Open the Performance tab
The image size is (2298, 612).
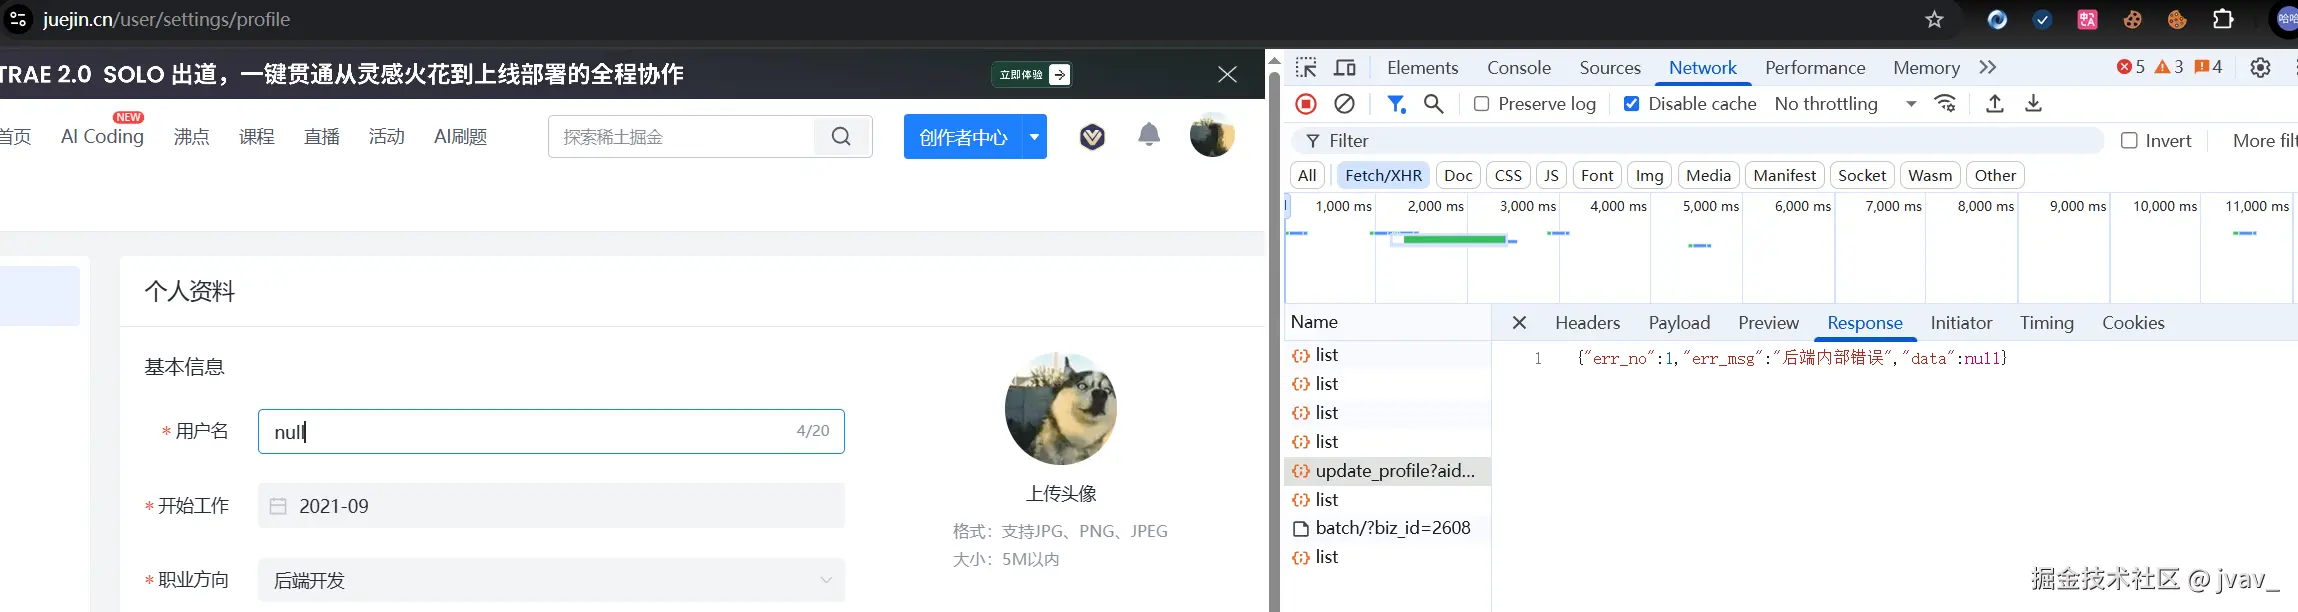(x=1815, y=68)
